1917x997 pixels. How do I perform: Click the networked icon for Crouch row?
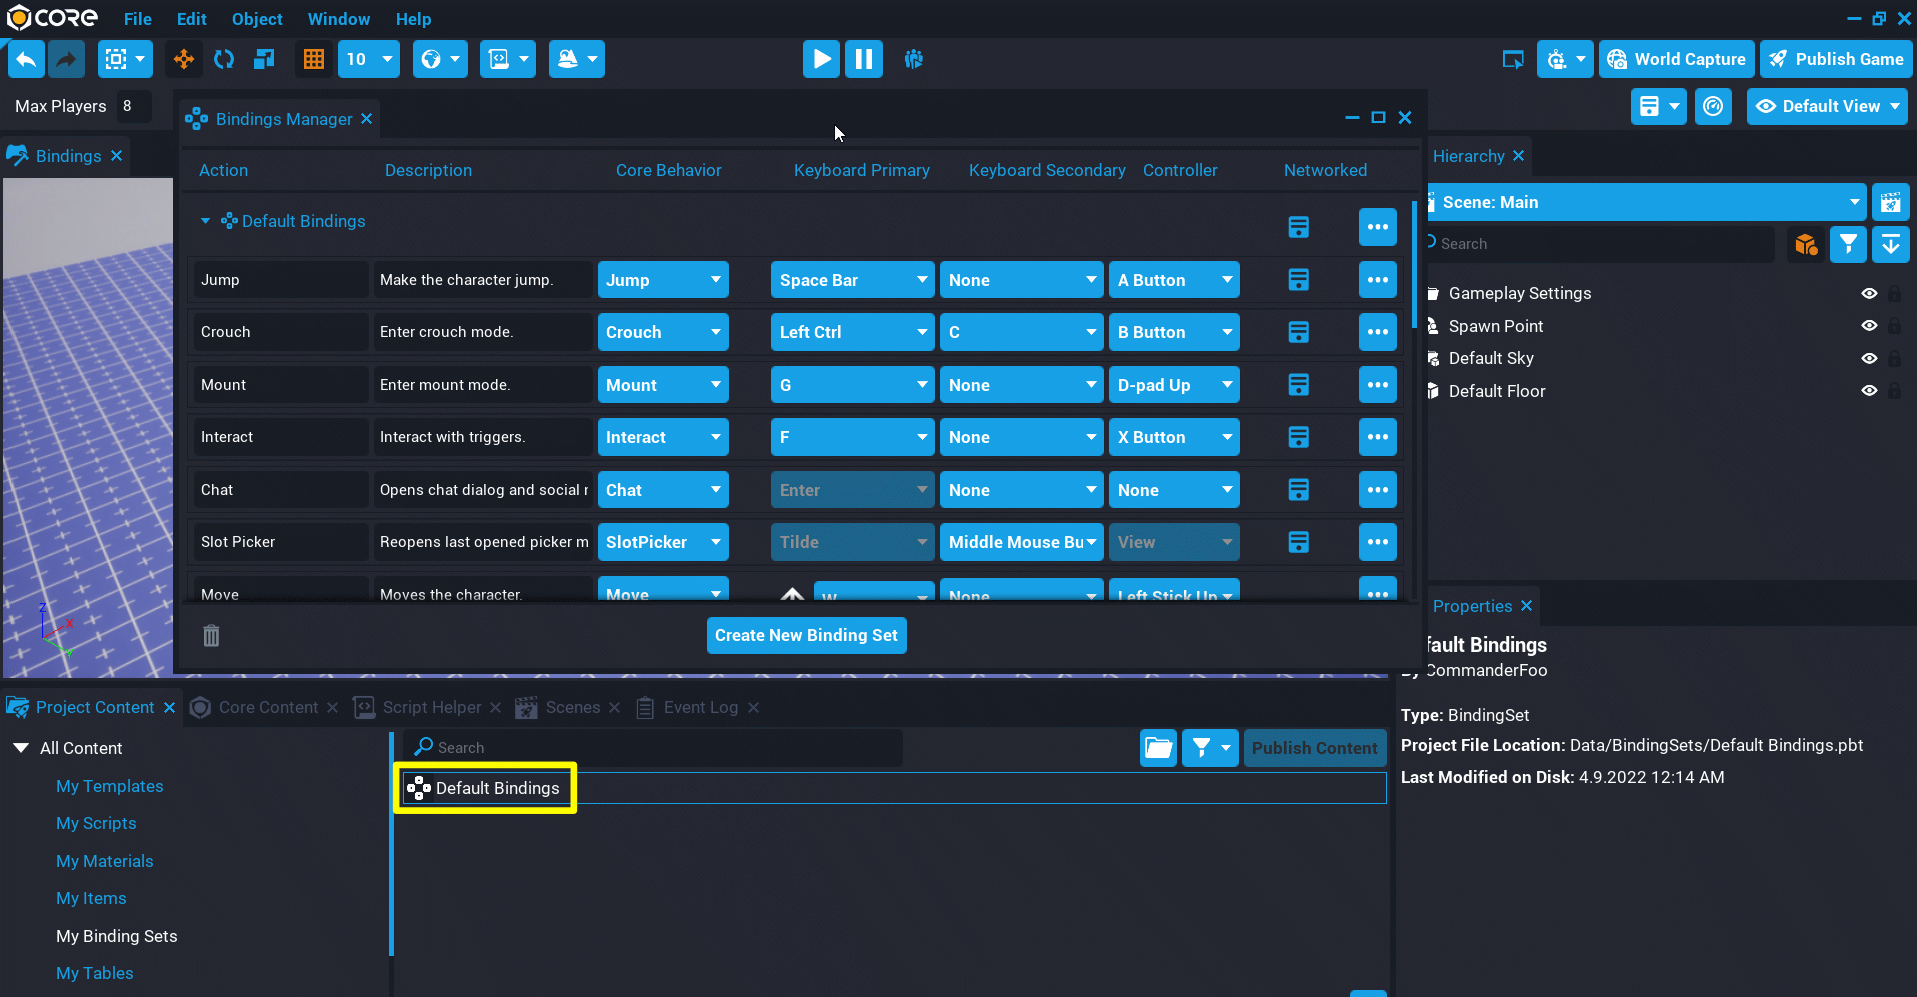click(x=1298, y=332)
